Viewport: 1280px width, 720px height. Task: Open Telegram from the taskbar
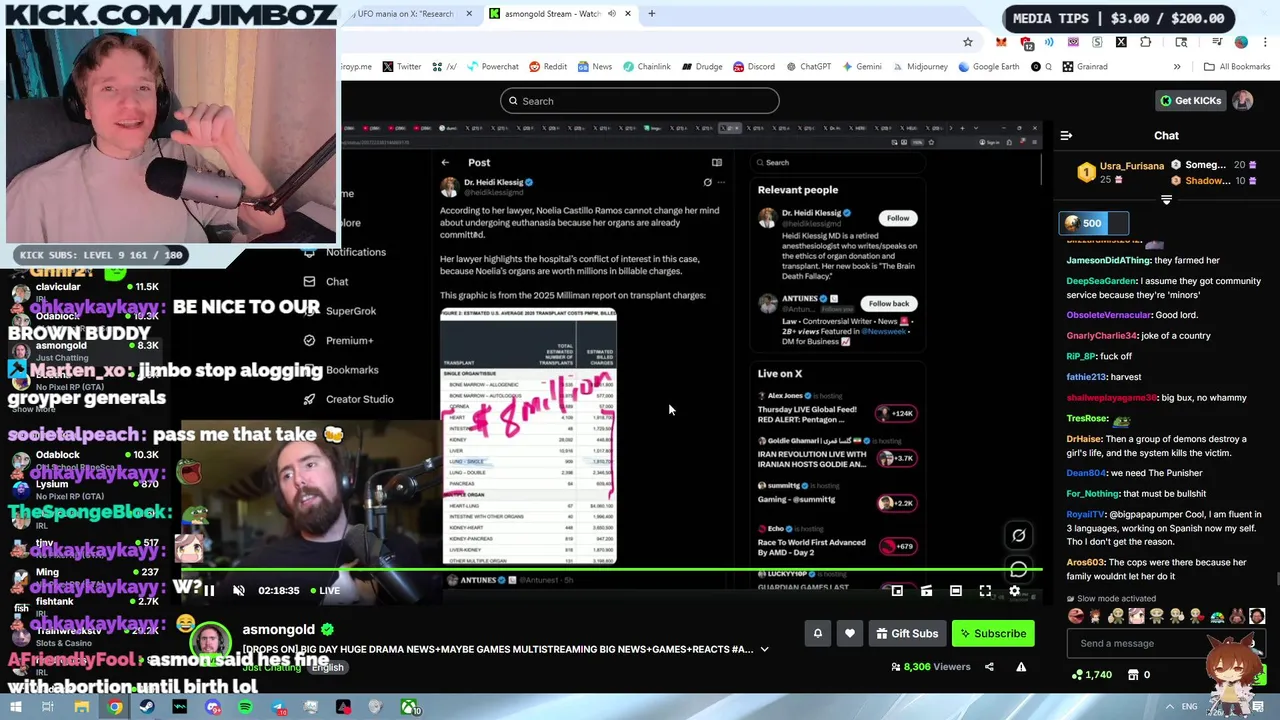278,707
